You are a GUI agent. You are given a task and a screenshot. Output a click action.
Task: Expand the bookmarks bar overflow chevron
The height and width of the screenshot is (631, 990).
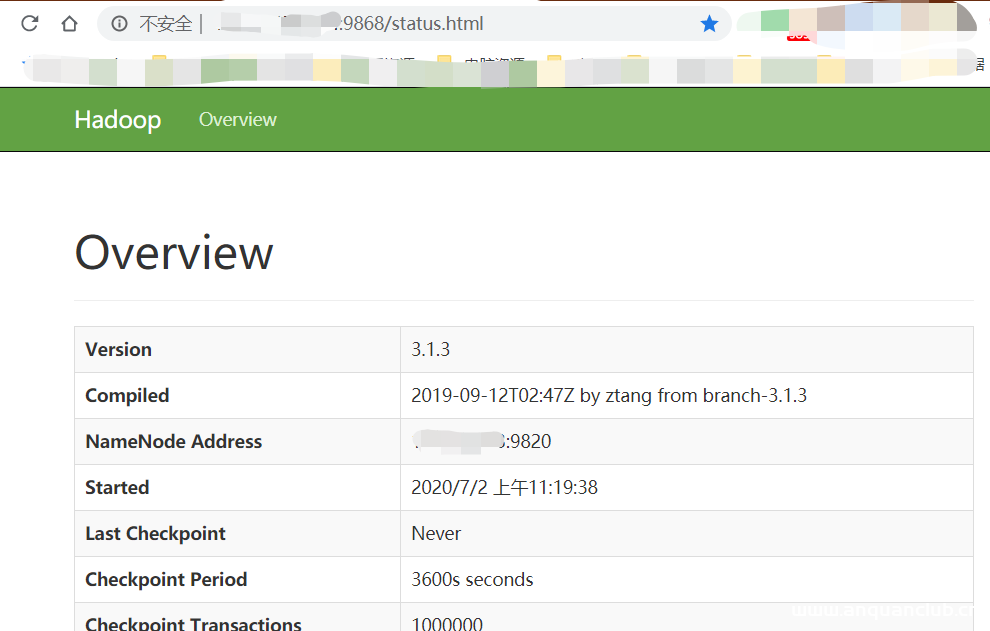(980, 66)
